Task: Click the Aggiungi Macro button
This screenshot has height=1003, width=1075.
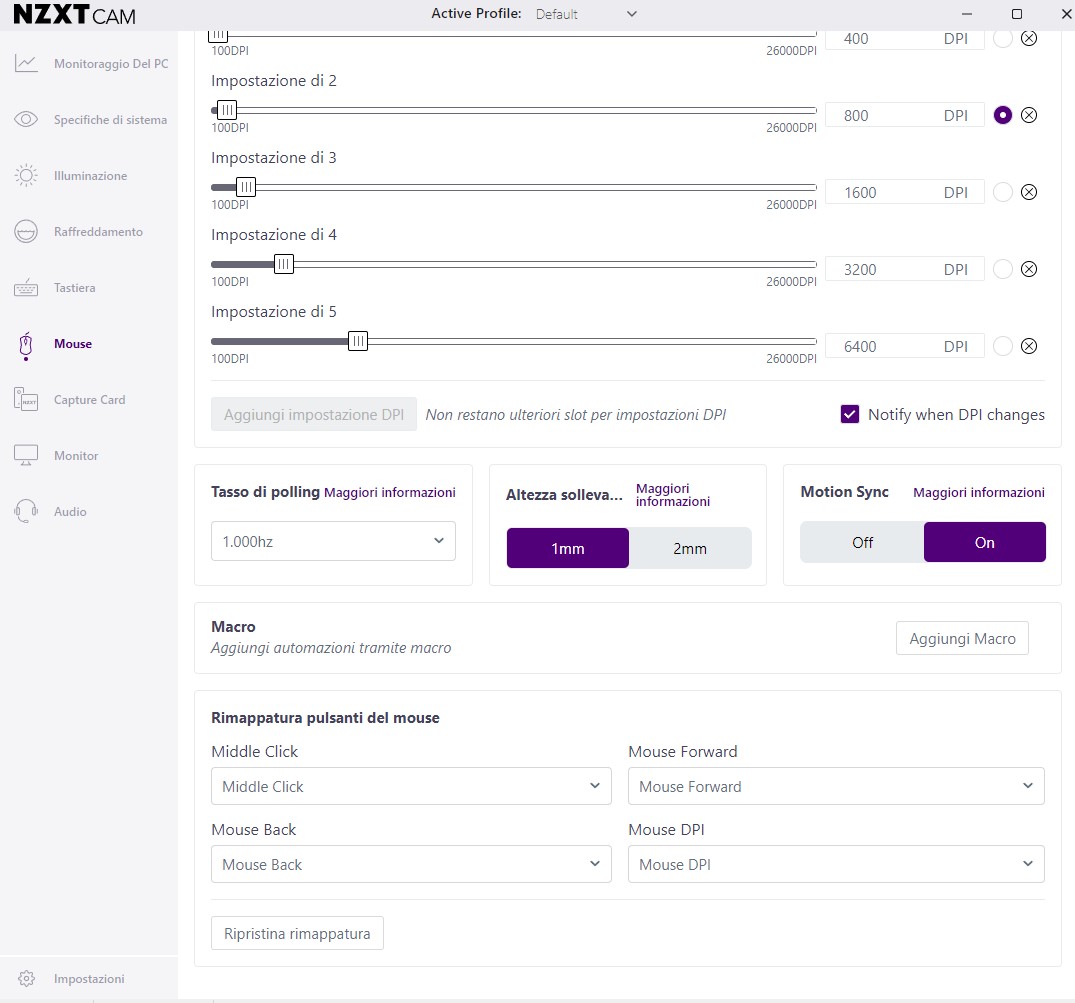Action: pyautogui.click(x=962, y=638)
